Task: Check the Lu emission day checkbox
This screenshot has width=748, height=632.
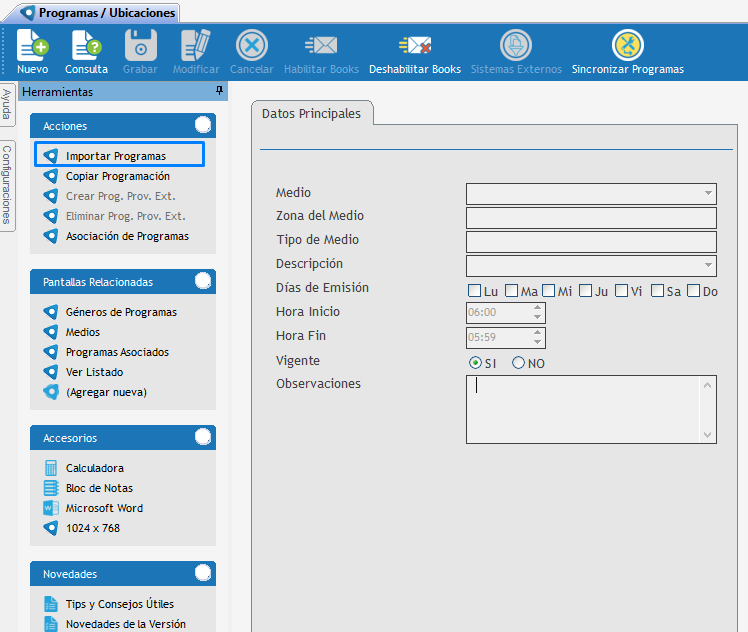Action: pyautogui.click(x=475, y=291)
